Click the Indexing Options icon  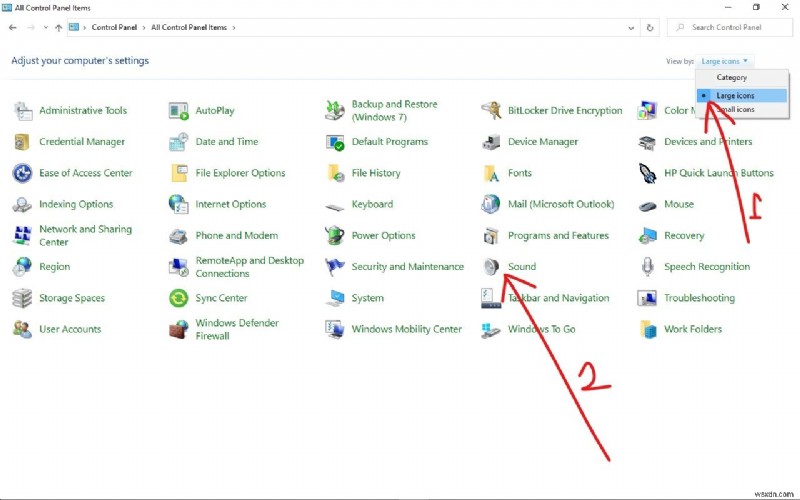(x=22, y=205)
